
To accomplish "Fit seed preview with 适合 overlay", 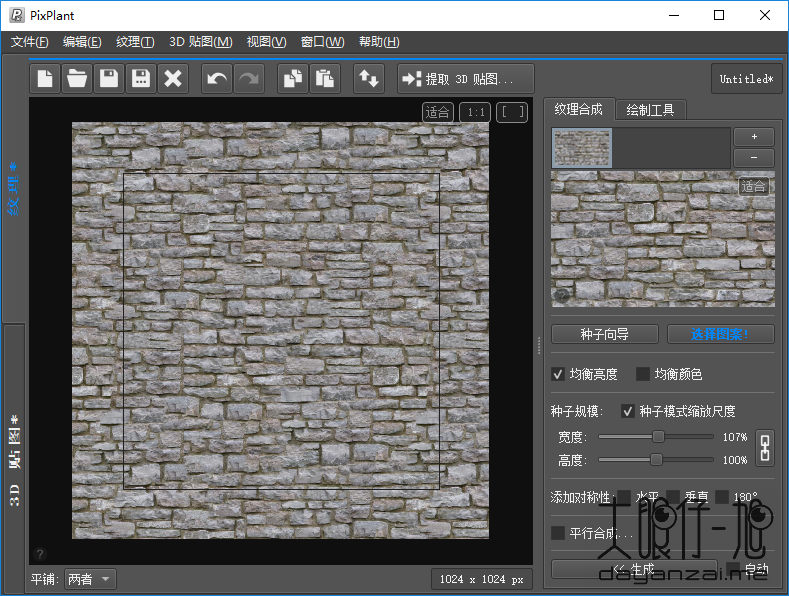I will (x=753, y=186).
